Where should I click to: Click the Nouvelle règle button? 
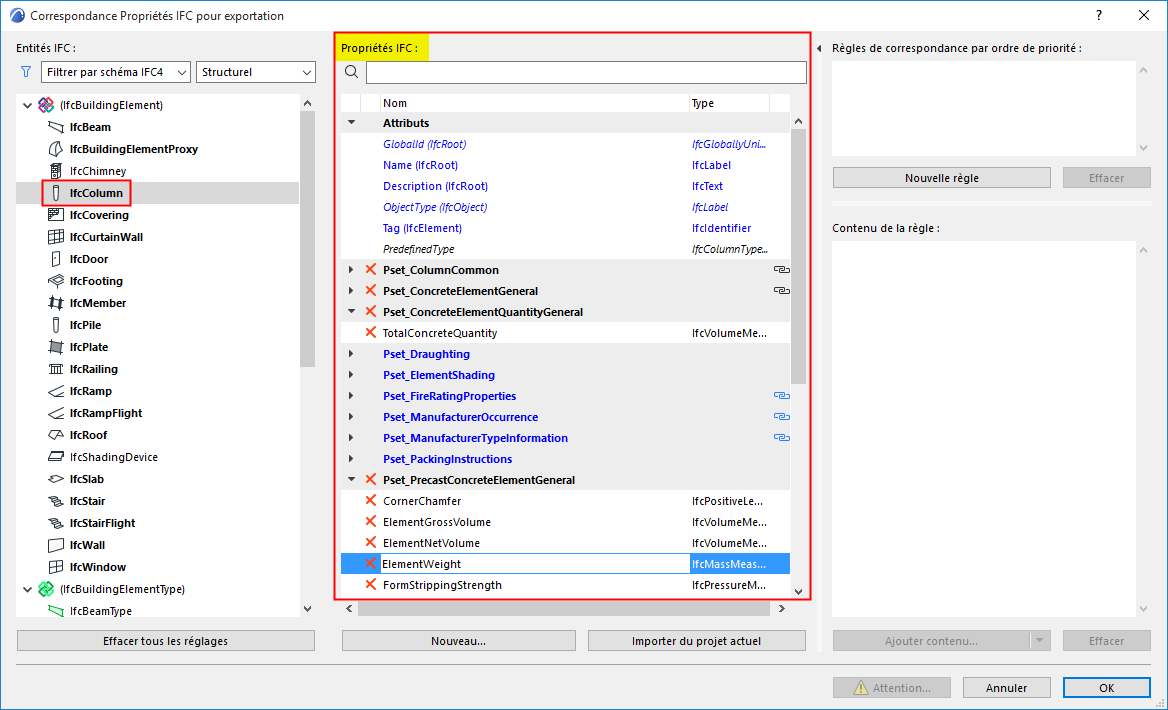[942, 177]
